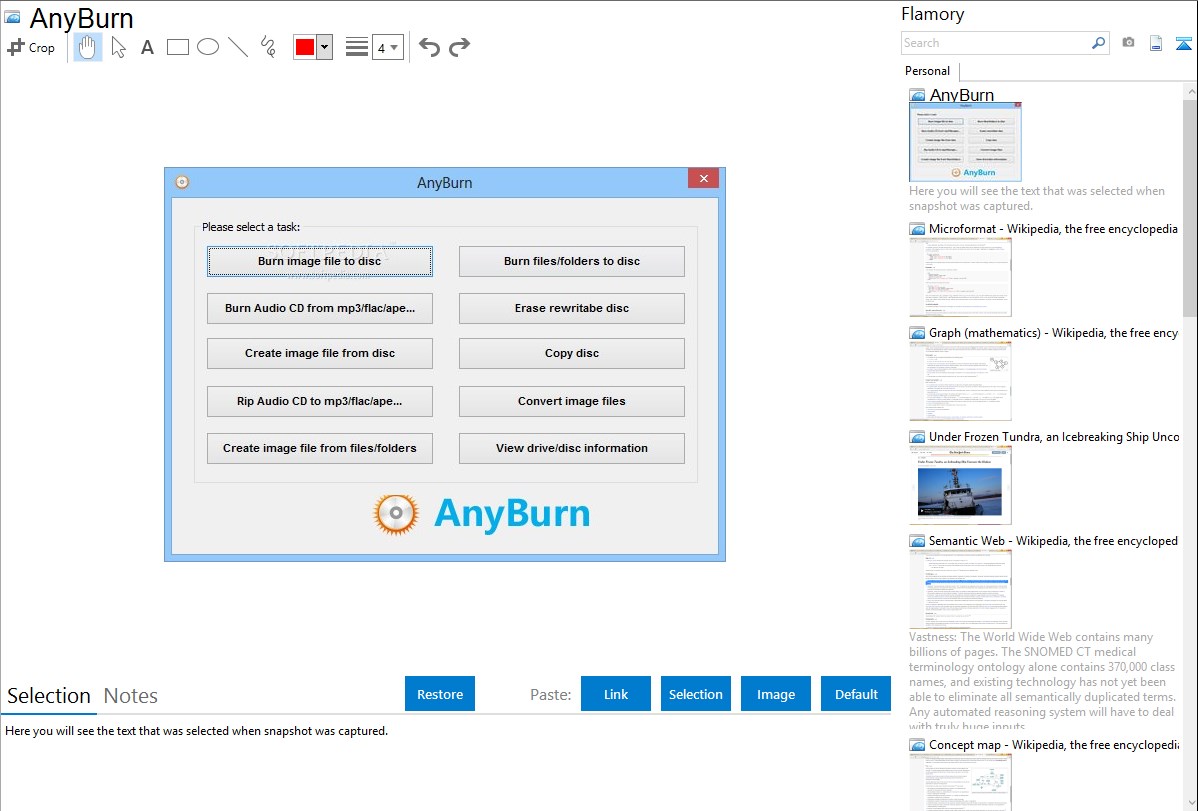The image size is (1198, 811).
Task: Click the disc icon in AnyBurn title bar
Action: click(x=182, y=182)
